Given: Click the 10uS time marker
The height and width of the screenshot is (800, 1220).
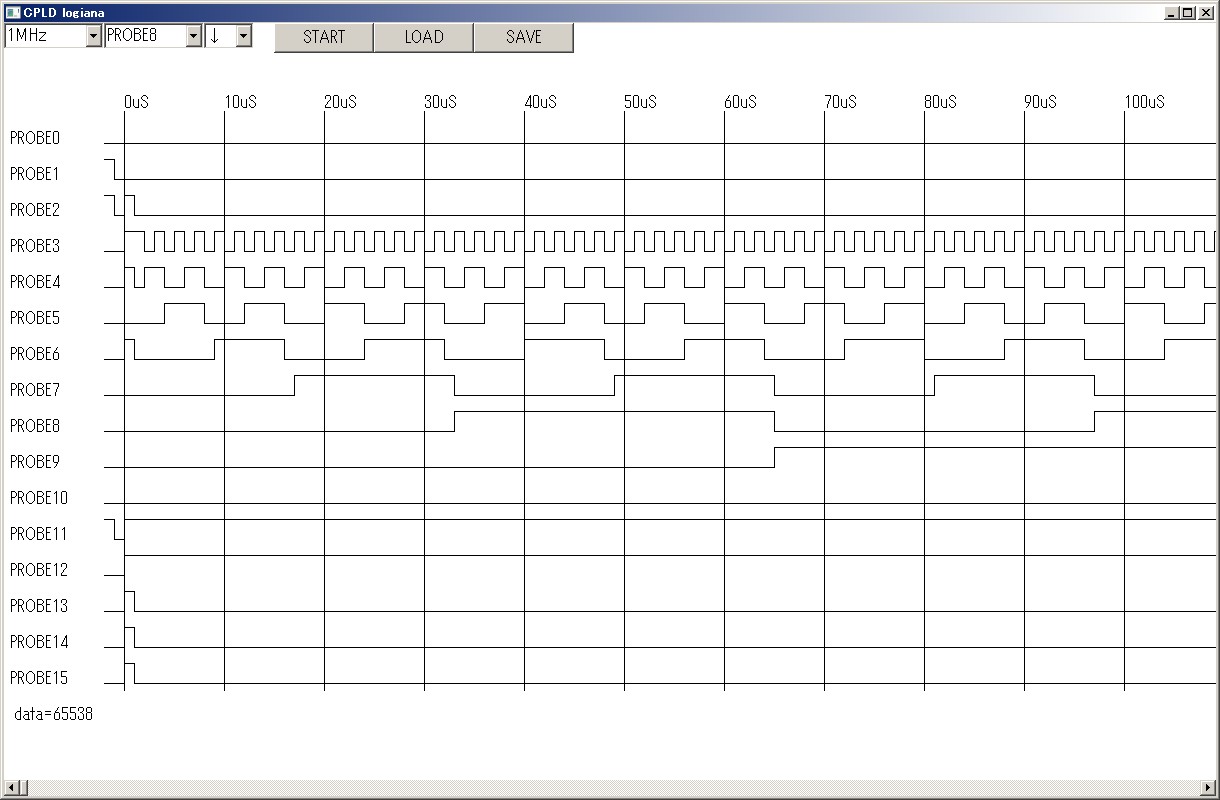Looking at the screenshot, I should pyautogui.click(x=241, y=102).
